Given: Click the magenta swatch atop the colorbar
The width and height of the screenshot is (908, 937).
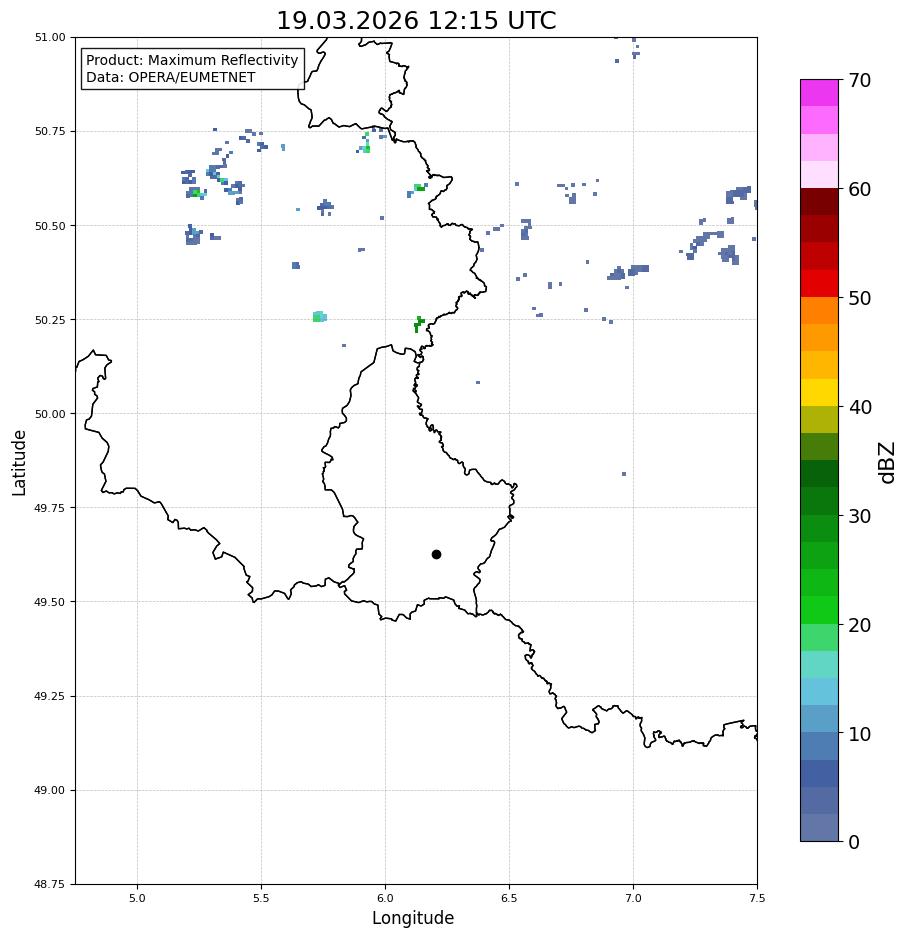Looking at the screenshot, I should (x=820, y=93).
